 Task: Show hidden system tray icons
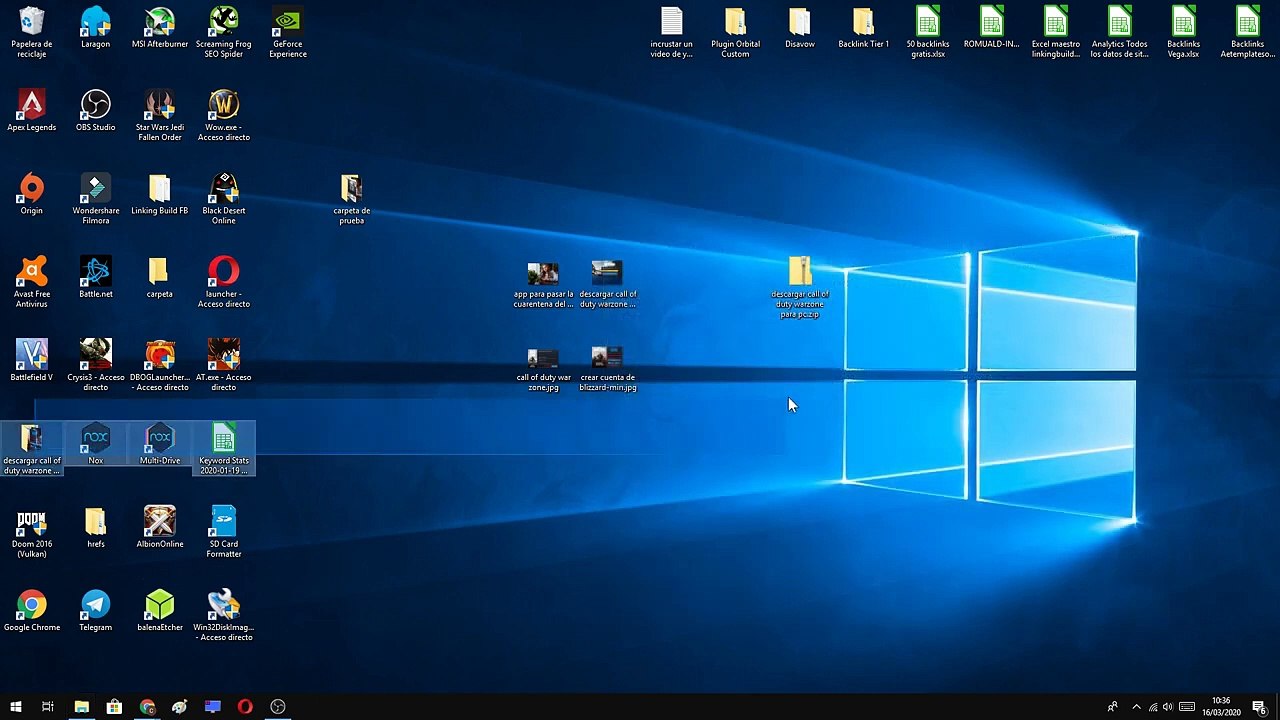(x=1136, y=707)
